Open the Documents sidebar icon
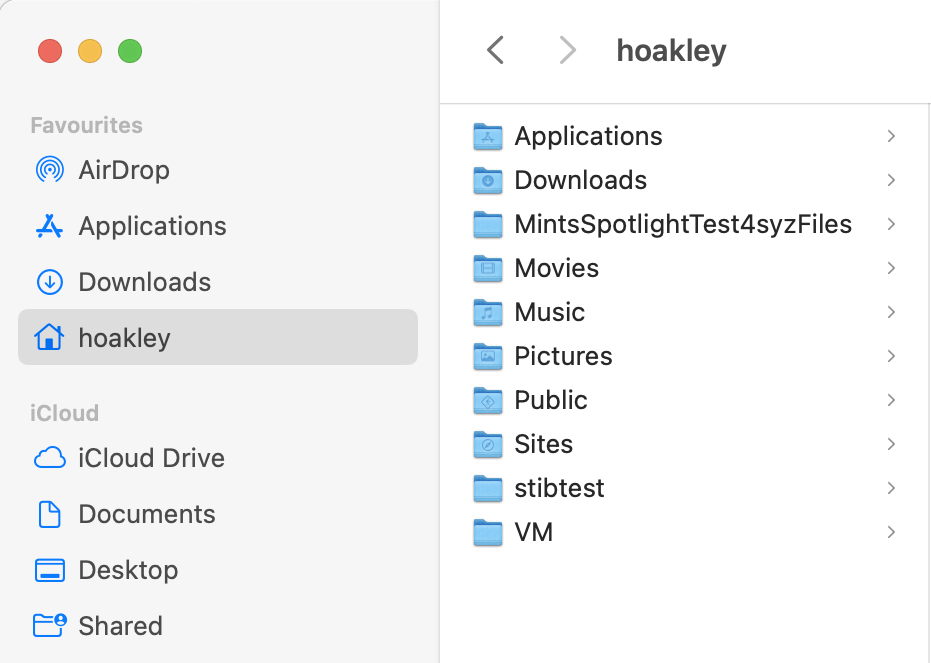Viewport: 931px width, 663px height. [x=49, y=514]
